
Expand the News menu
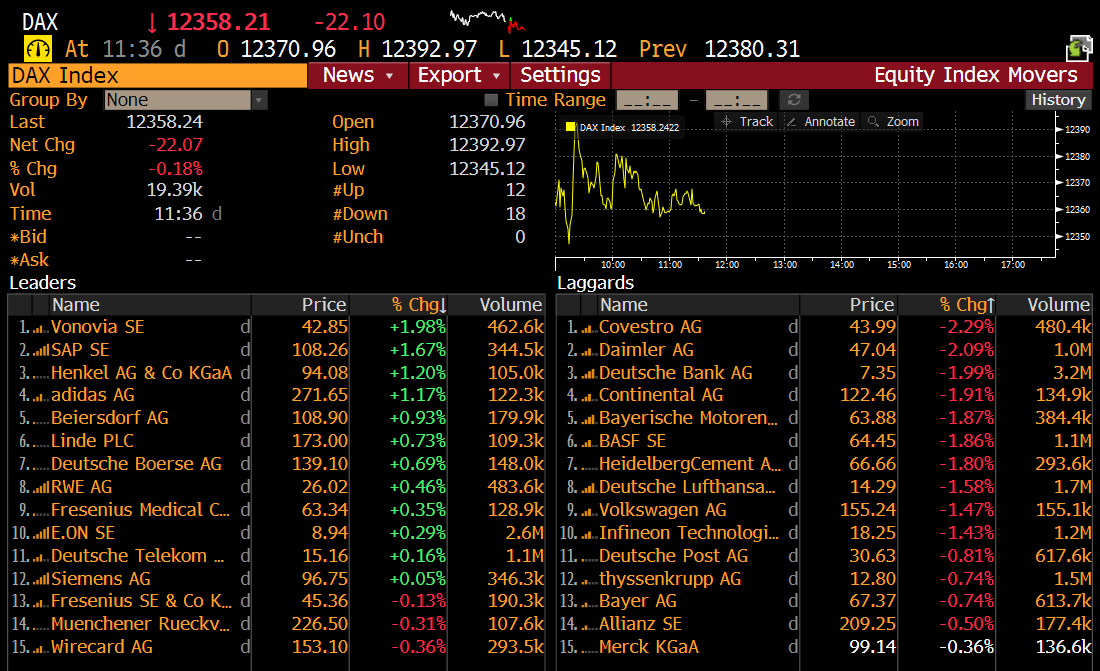(357, 75)
